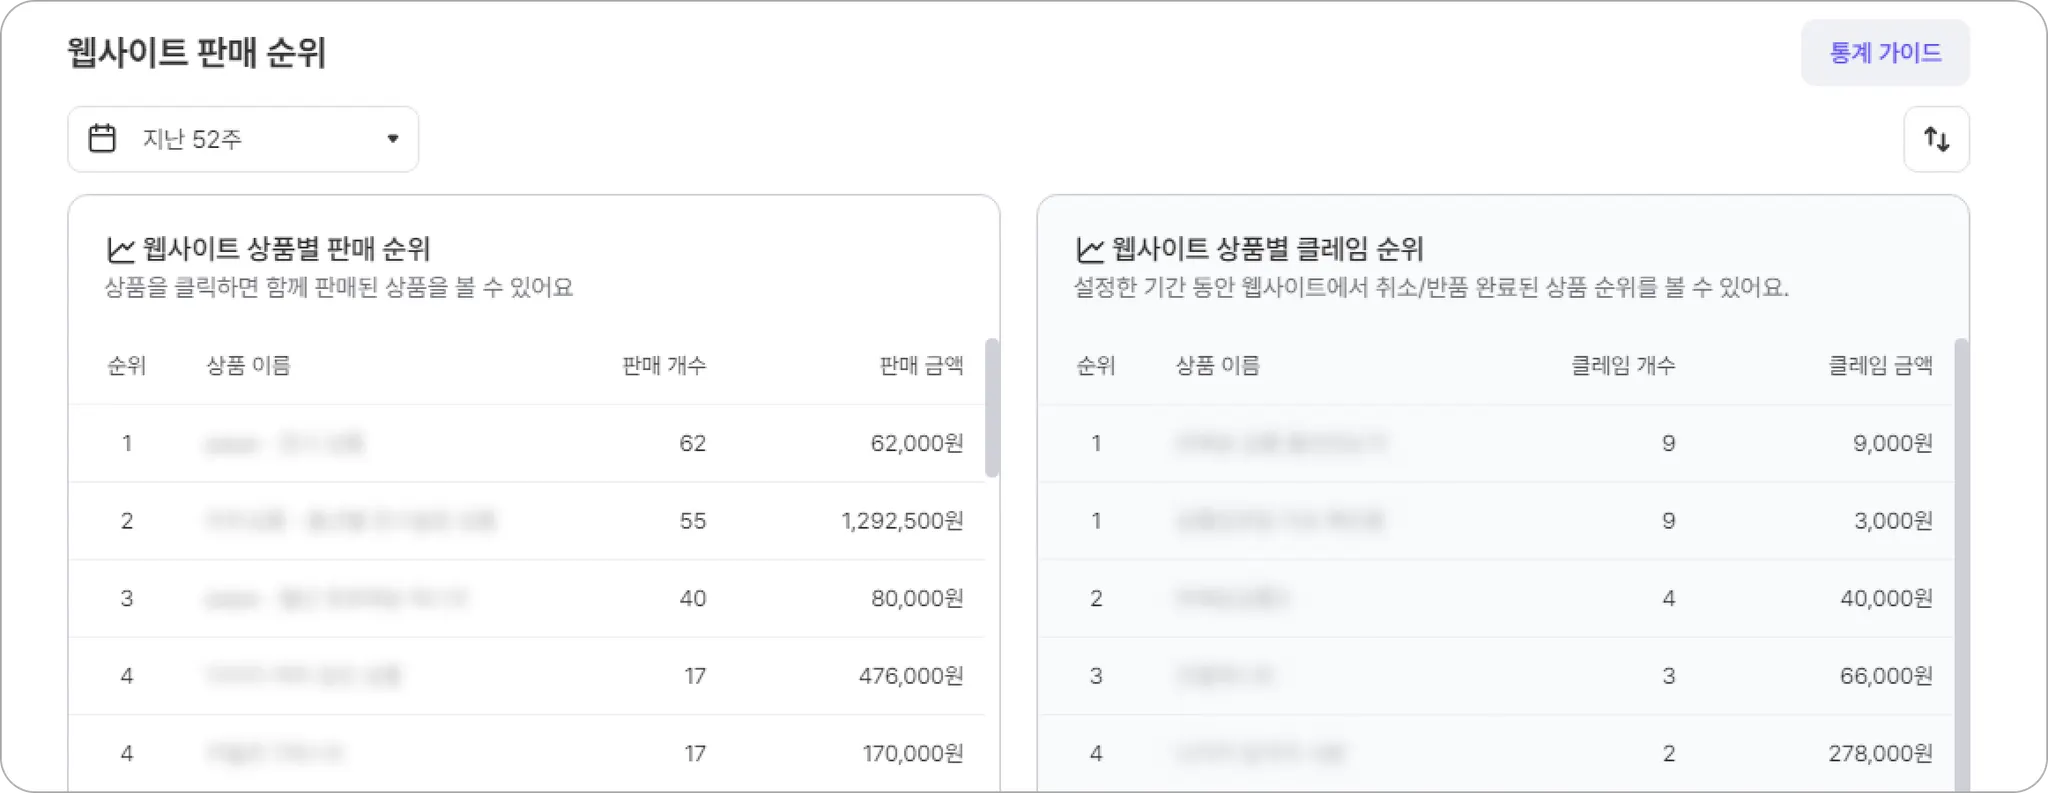The height and width of the screenshot is (793, 2048).
Task: Click the calendar icon in period selector
Action: coord(102,138)
